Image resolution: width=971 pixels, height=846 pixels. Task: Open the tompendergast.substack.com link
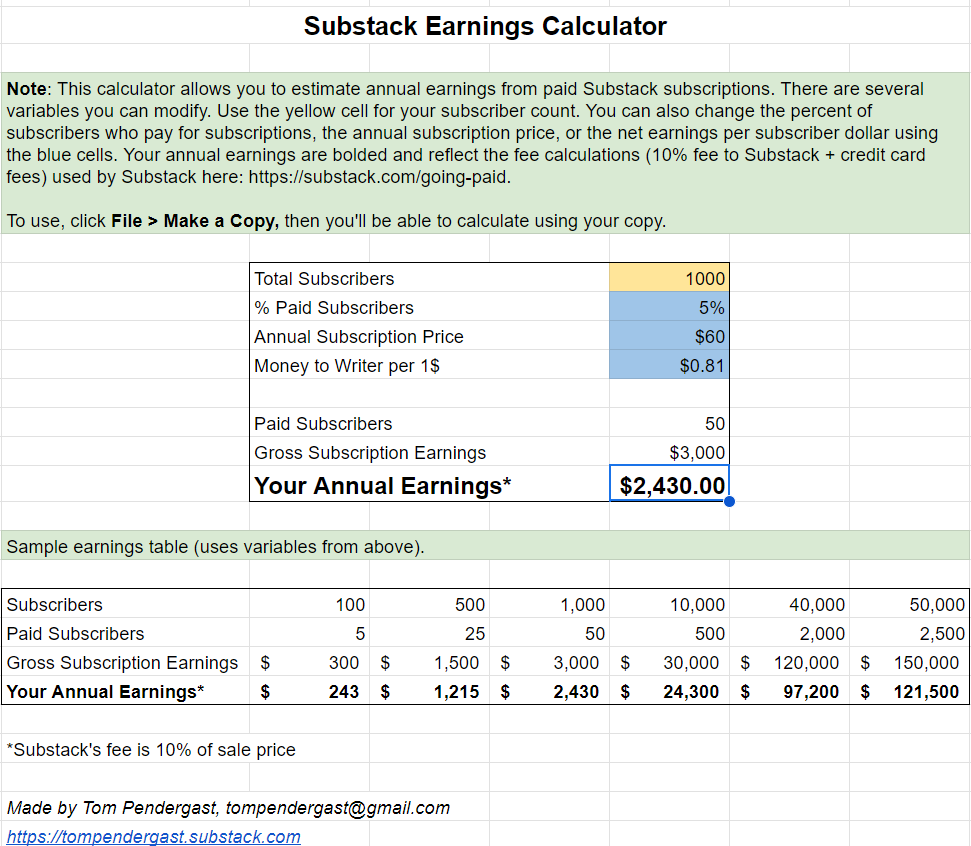tap(154, 836)
